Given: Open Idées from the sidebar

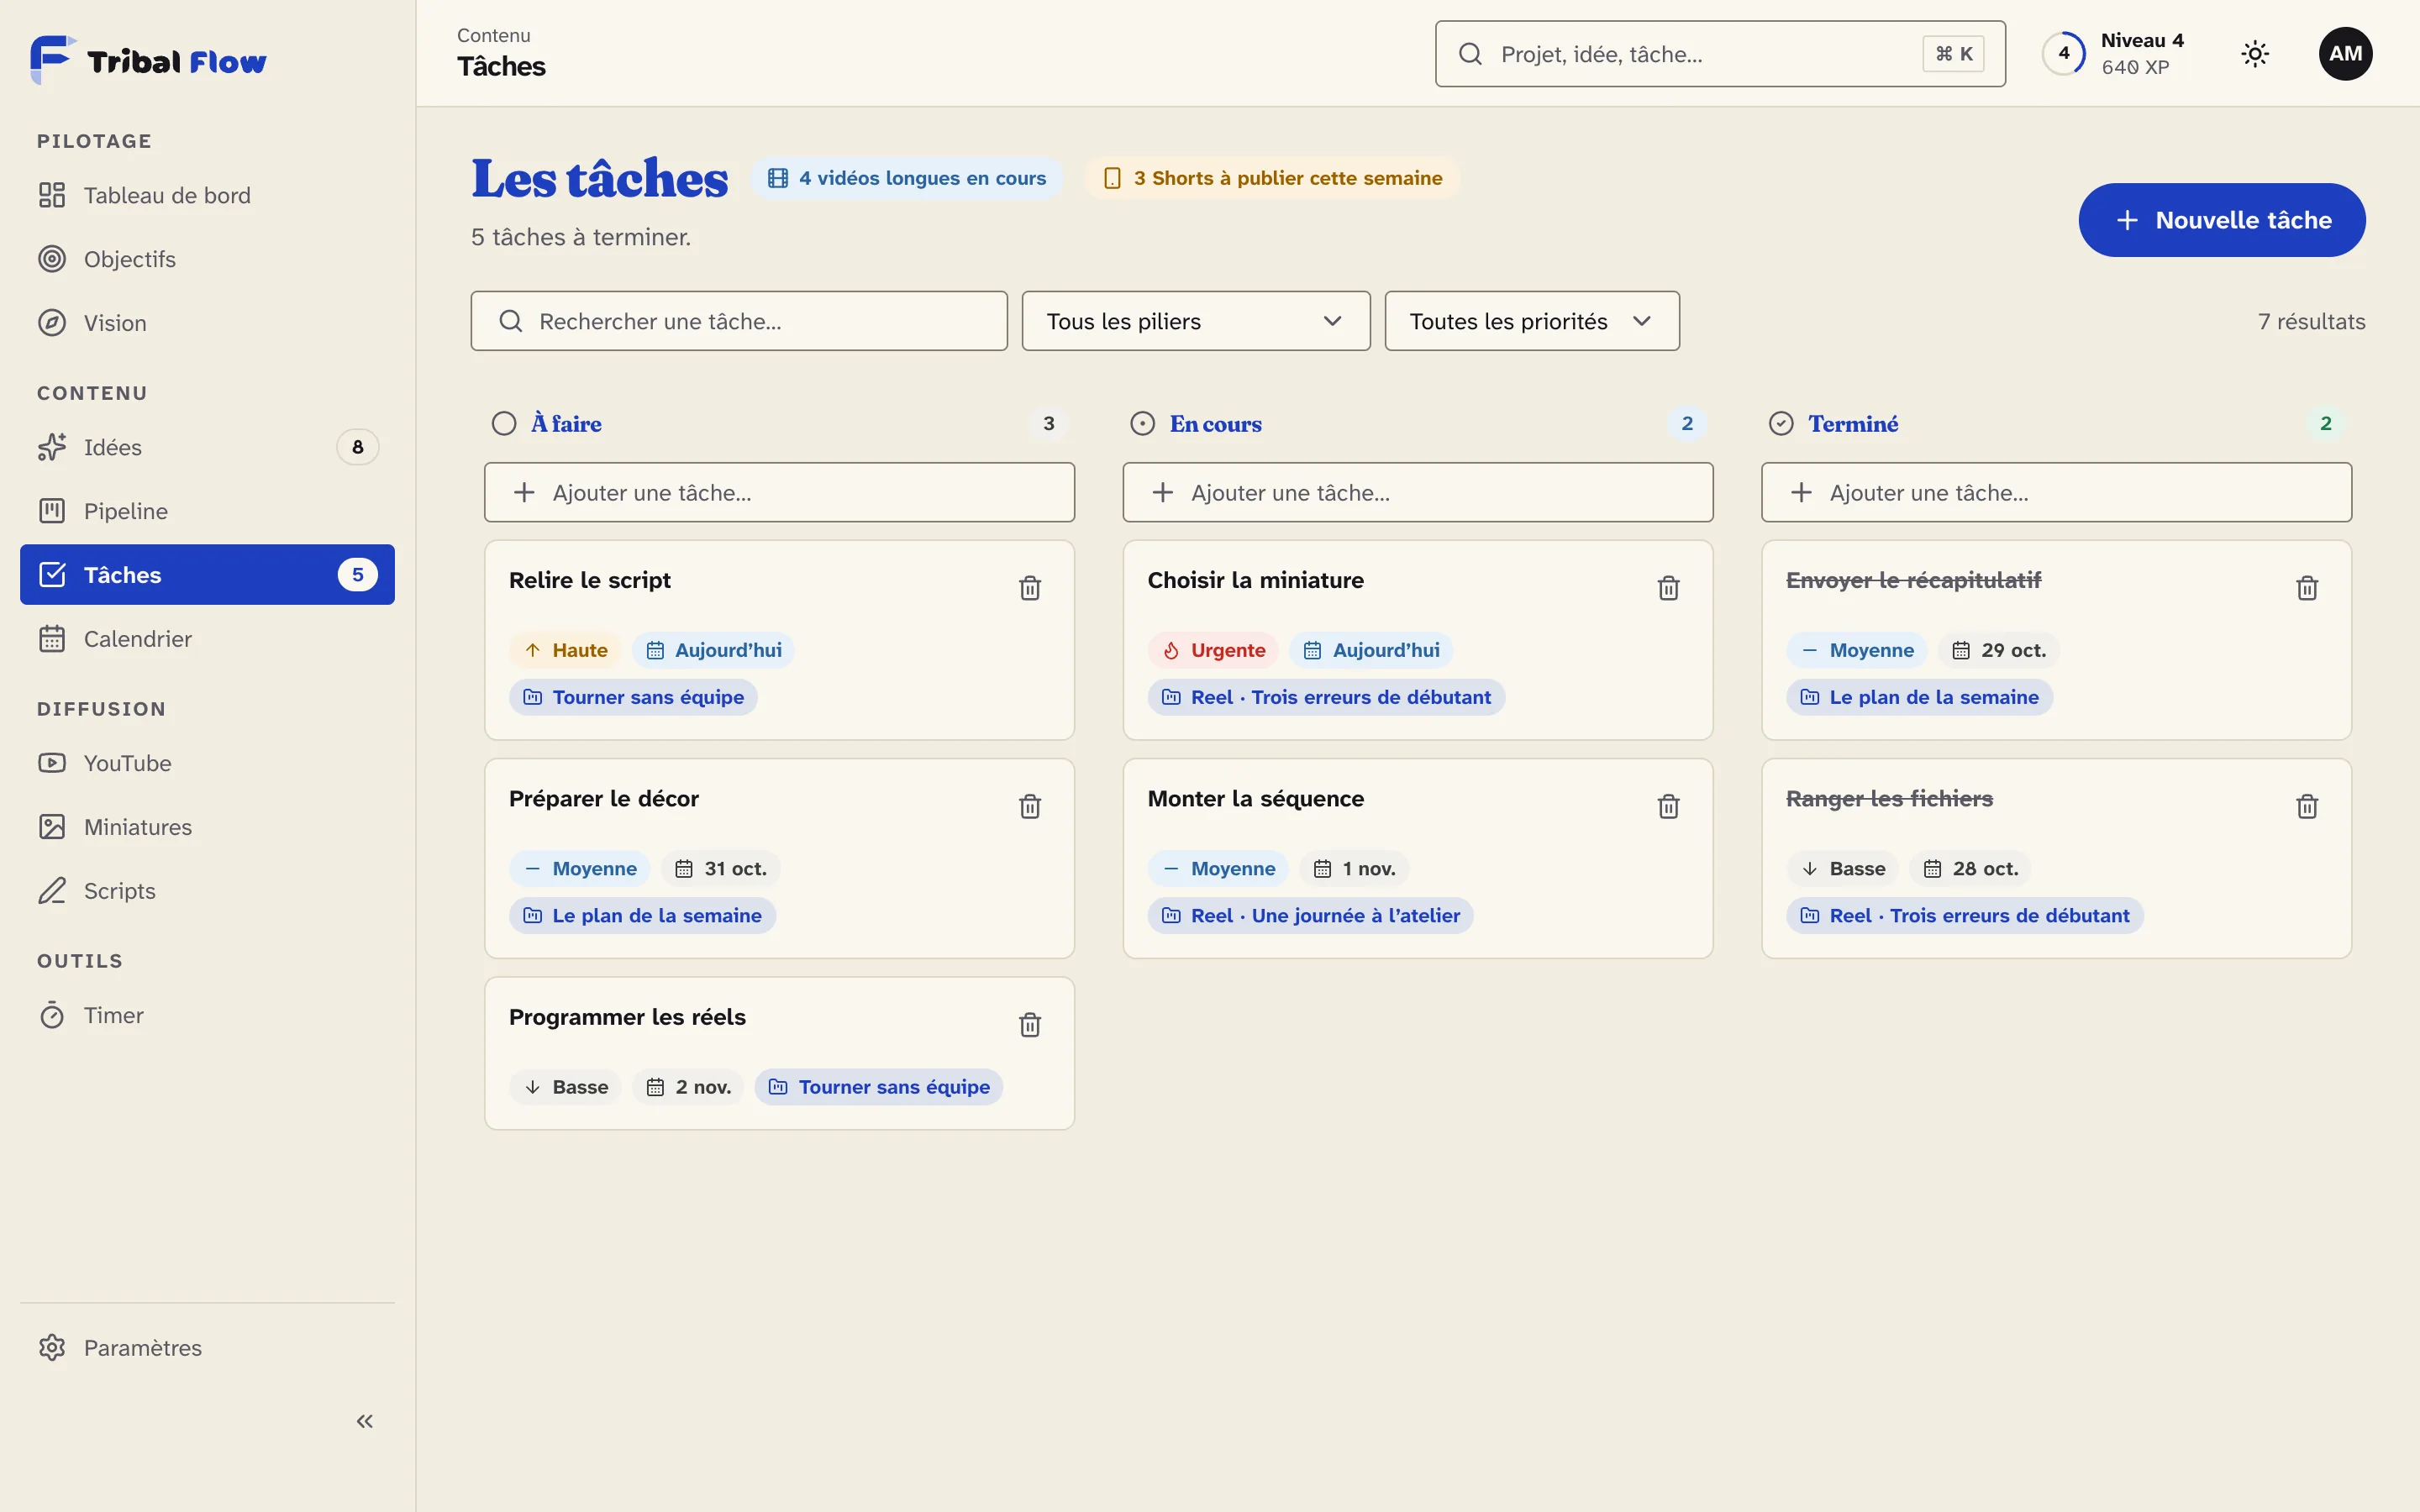Looking at the screenshot, I should pos(207,447).
